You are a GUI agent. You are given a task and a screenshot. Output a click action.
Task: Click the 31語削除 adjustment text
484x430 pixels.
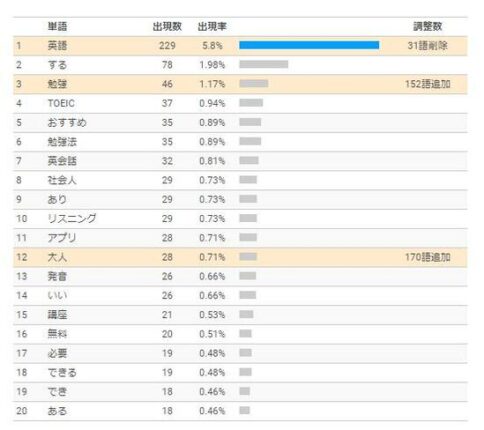click(x=428, y=46)
